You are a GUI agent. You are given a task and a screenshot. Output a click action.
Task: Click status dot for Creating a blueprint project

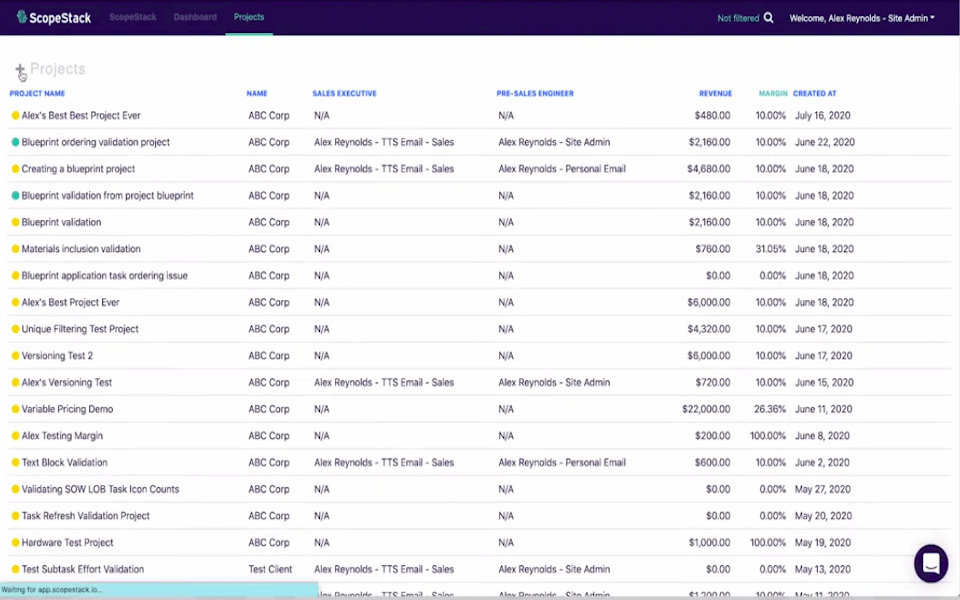(x=15, y=169)
